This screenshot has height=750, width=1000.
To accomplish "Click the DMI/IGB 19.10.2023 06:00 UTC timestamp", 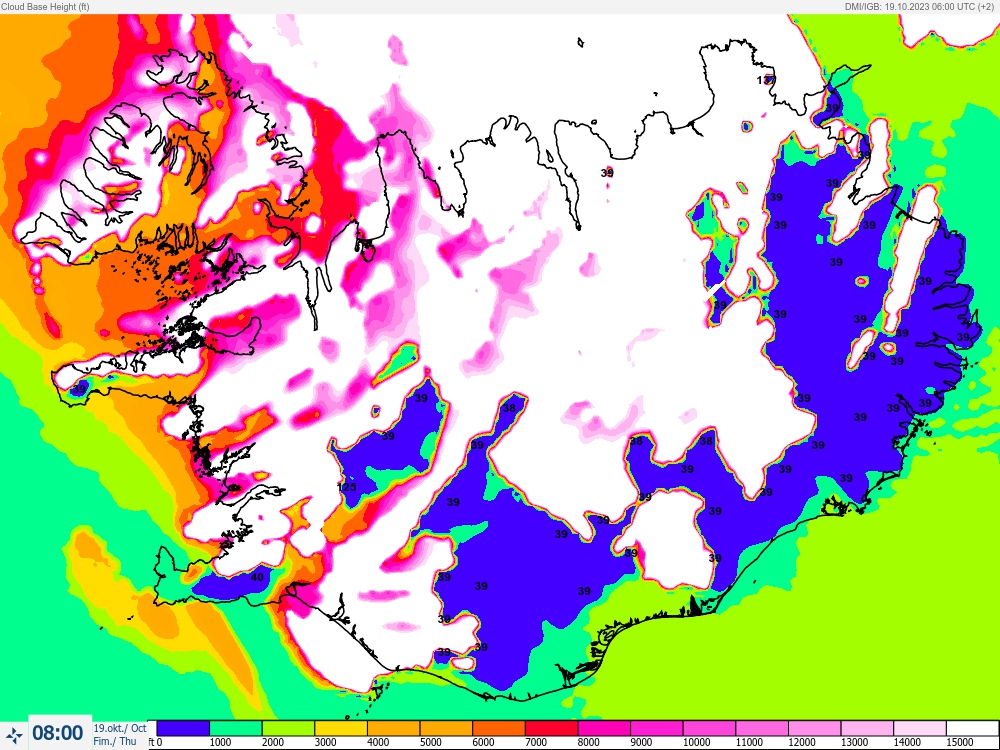I will click(x=918, y=6).
